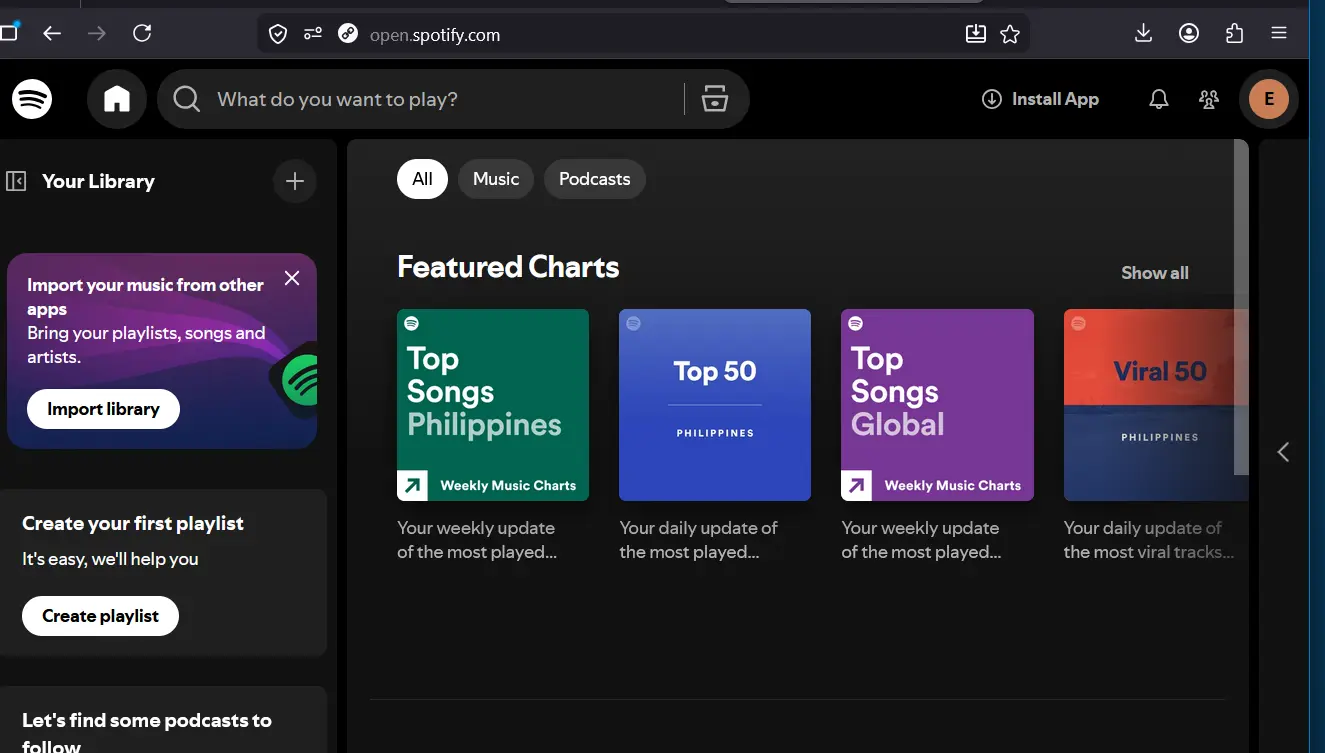Open Viral 50 Philippines chart cover
The image size is (1325, 753).
[x=1156, y=405]
